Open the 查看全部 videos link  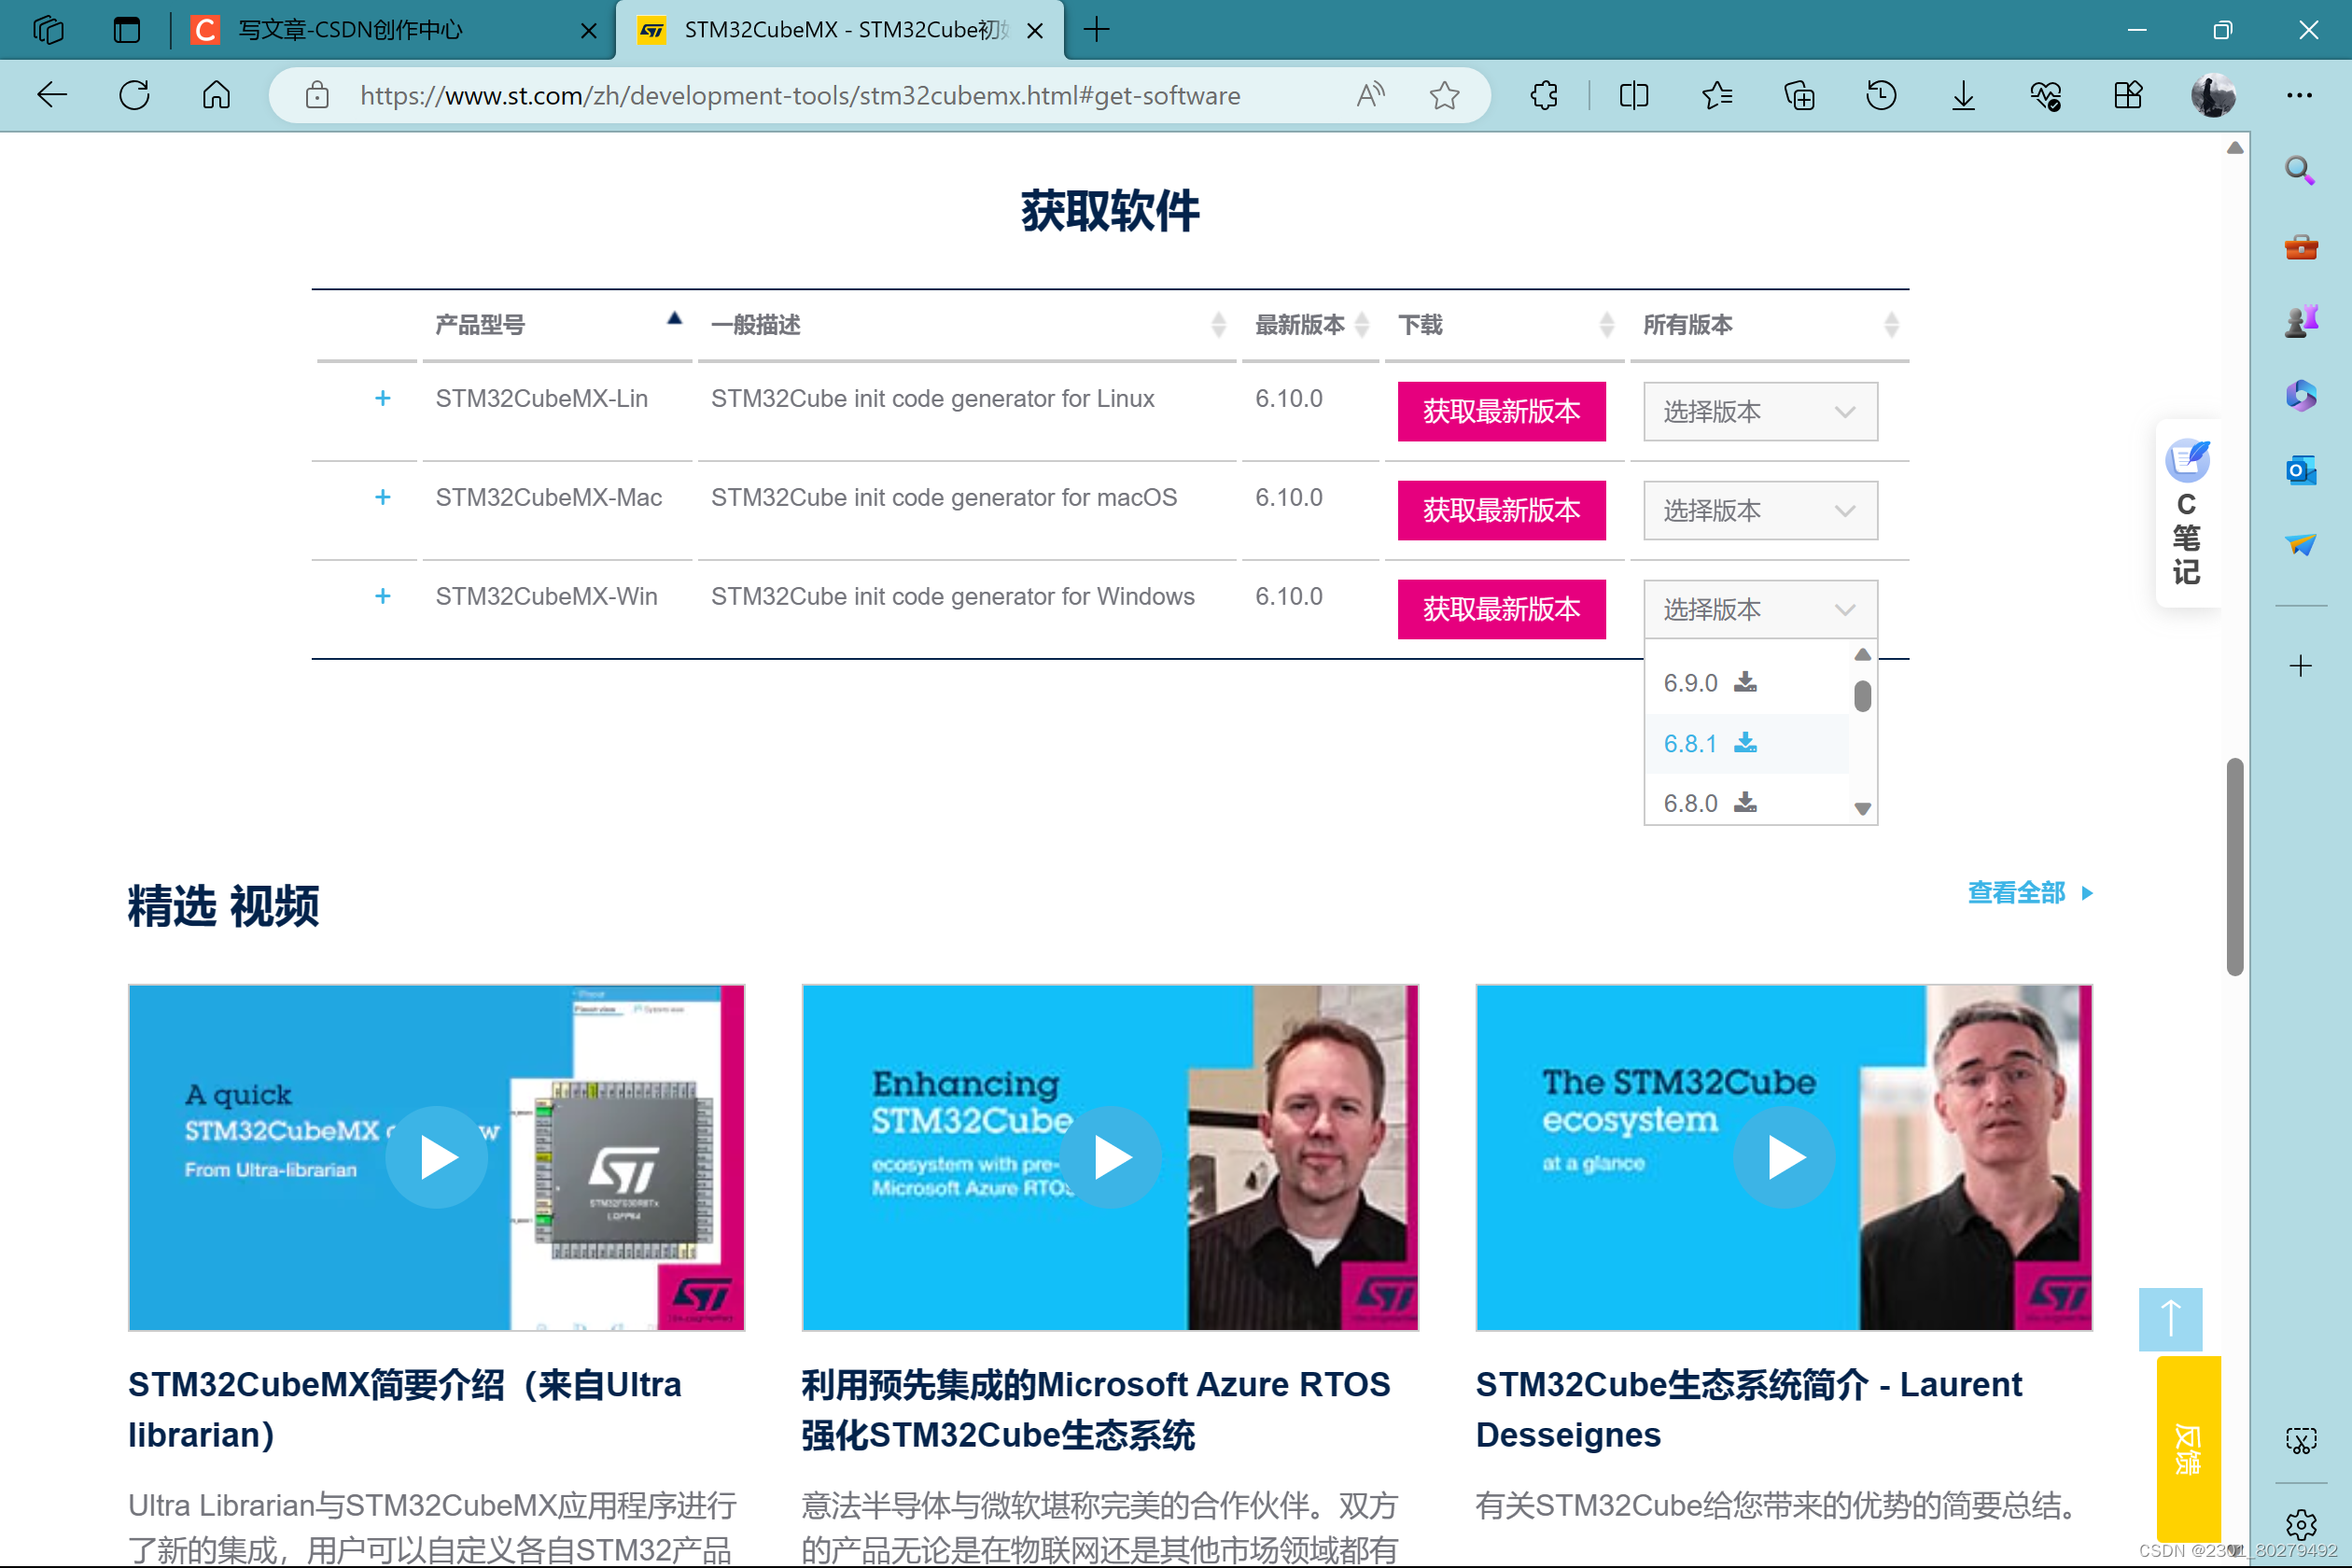[2018, 892]
